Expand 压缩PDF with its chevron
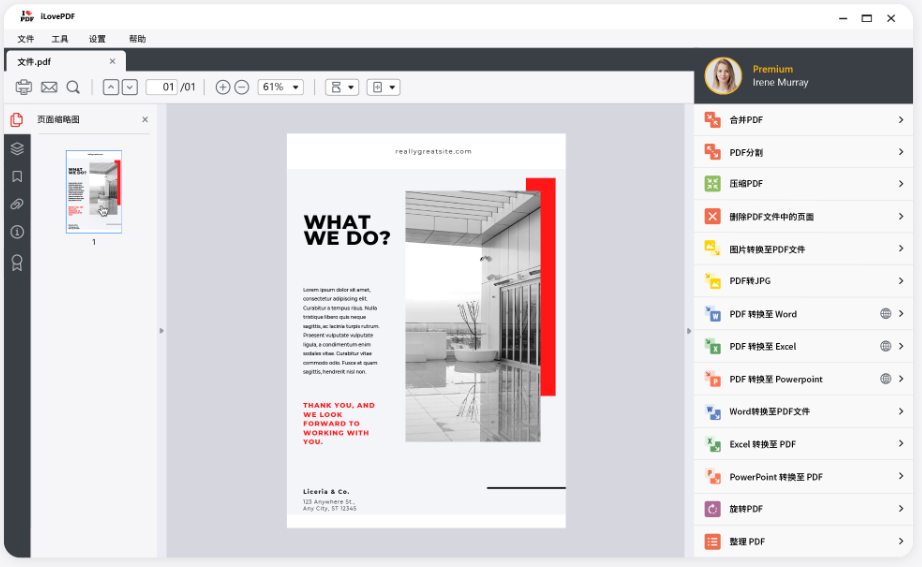 point(901,184)
